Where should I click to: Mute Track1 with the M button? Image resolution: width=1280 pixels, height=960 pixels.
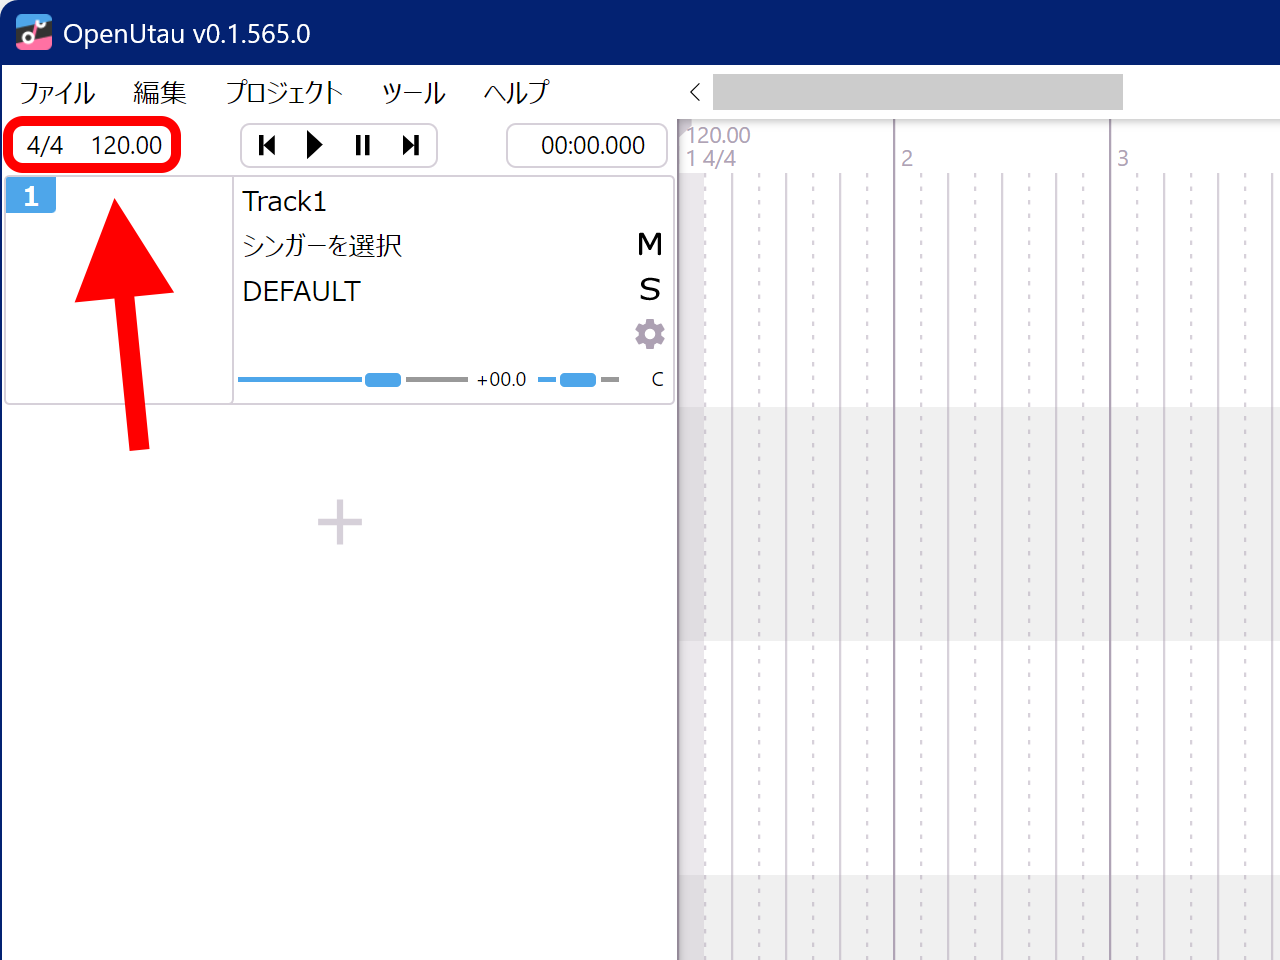click(650, 244)
